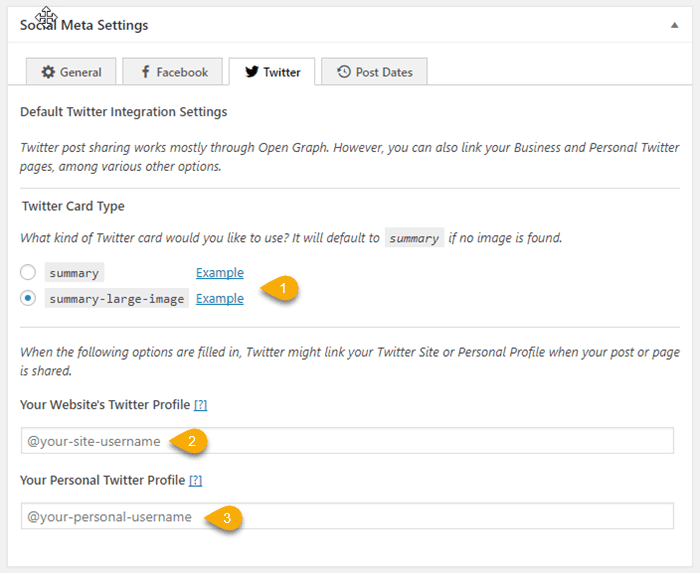Click the clock icon on the Post Dates tab
Viewport: 700px width, 573px height.
click(x=344, y=72)
